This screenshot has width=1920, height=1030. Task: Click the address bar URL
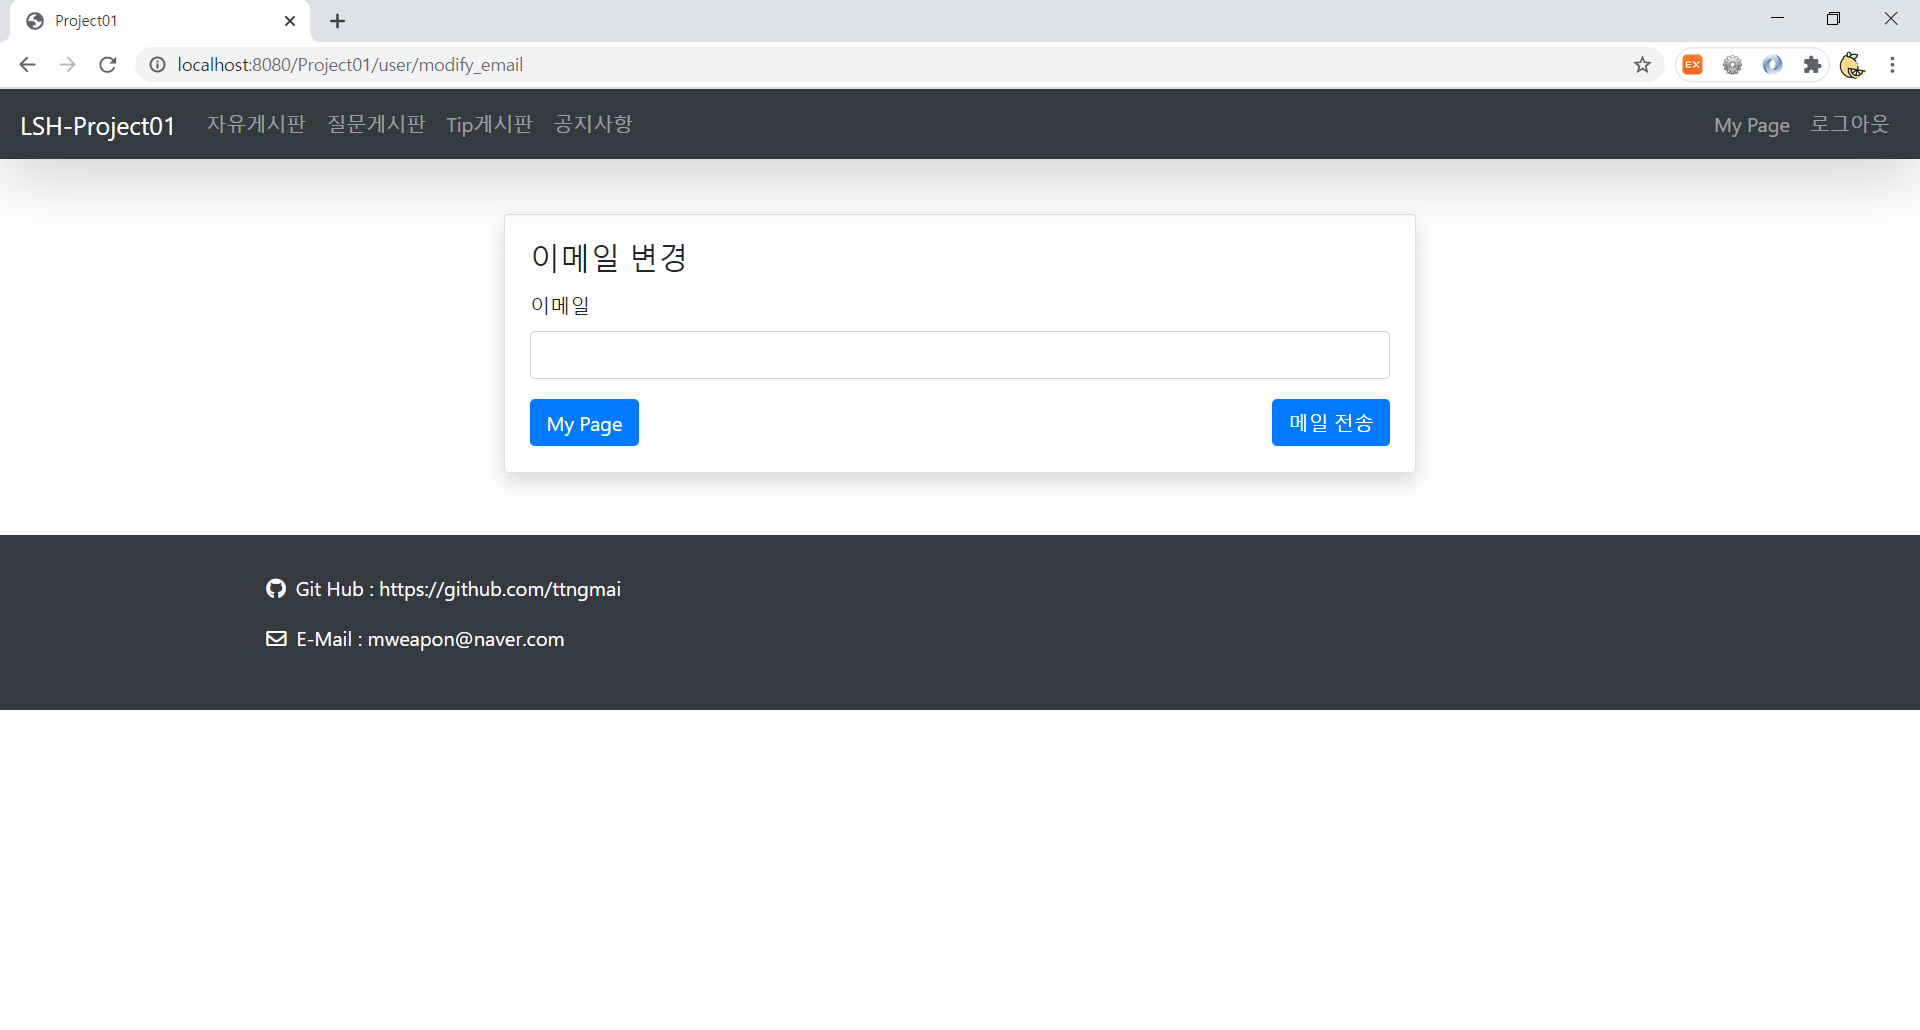[350, 65]
